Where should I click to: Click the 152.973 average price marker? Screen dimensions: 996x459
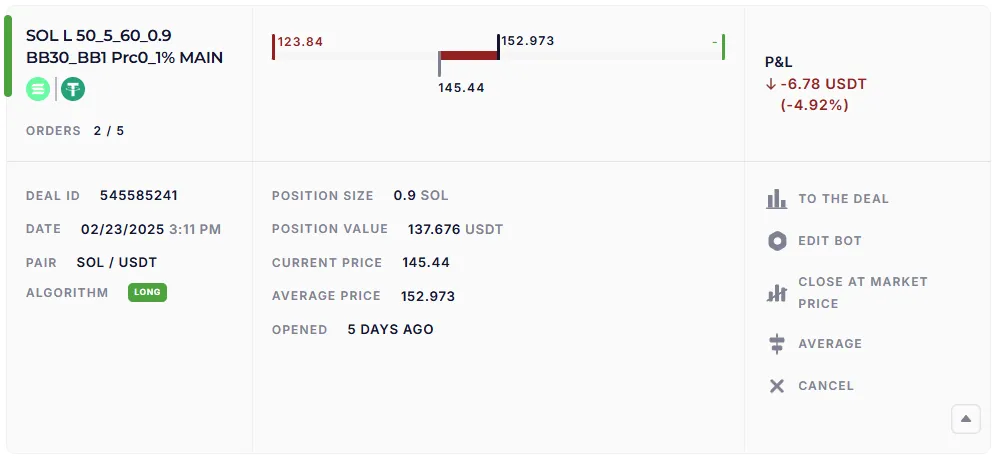point(527,41)
